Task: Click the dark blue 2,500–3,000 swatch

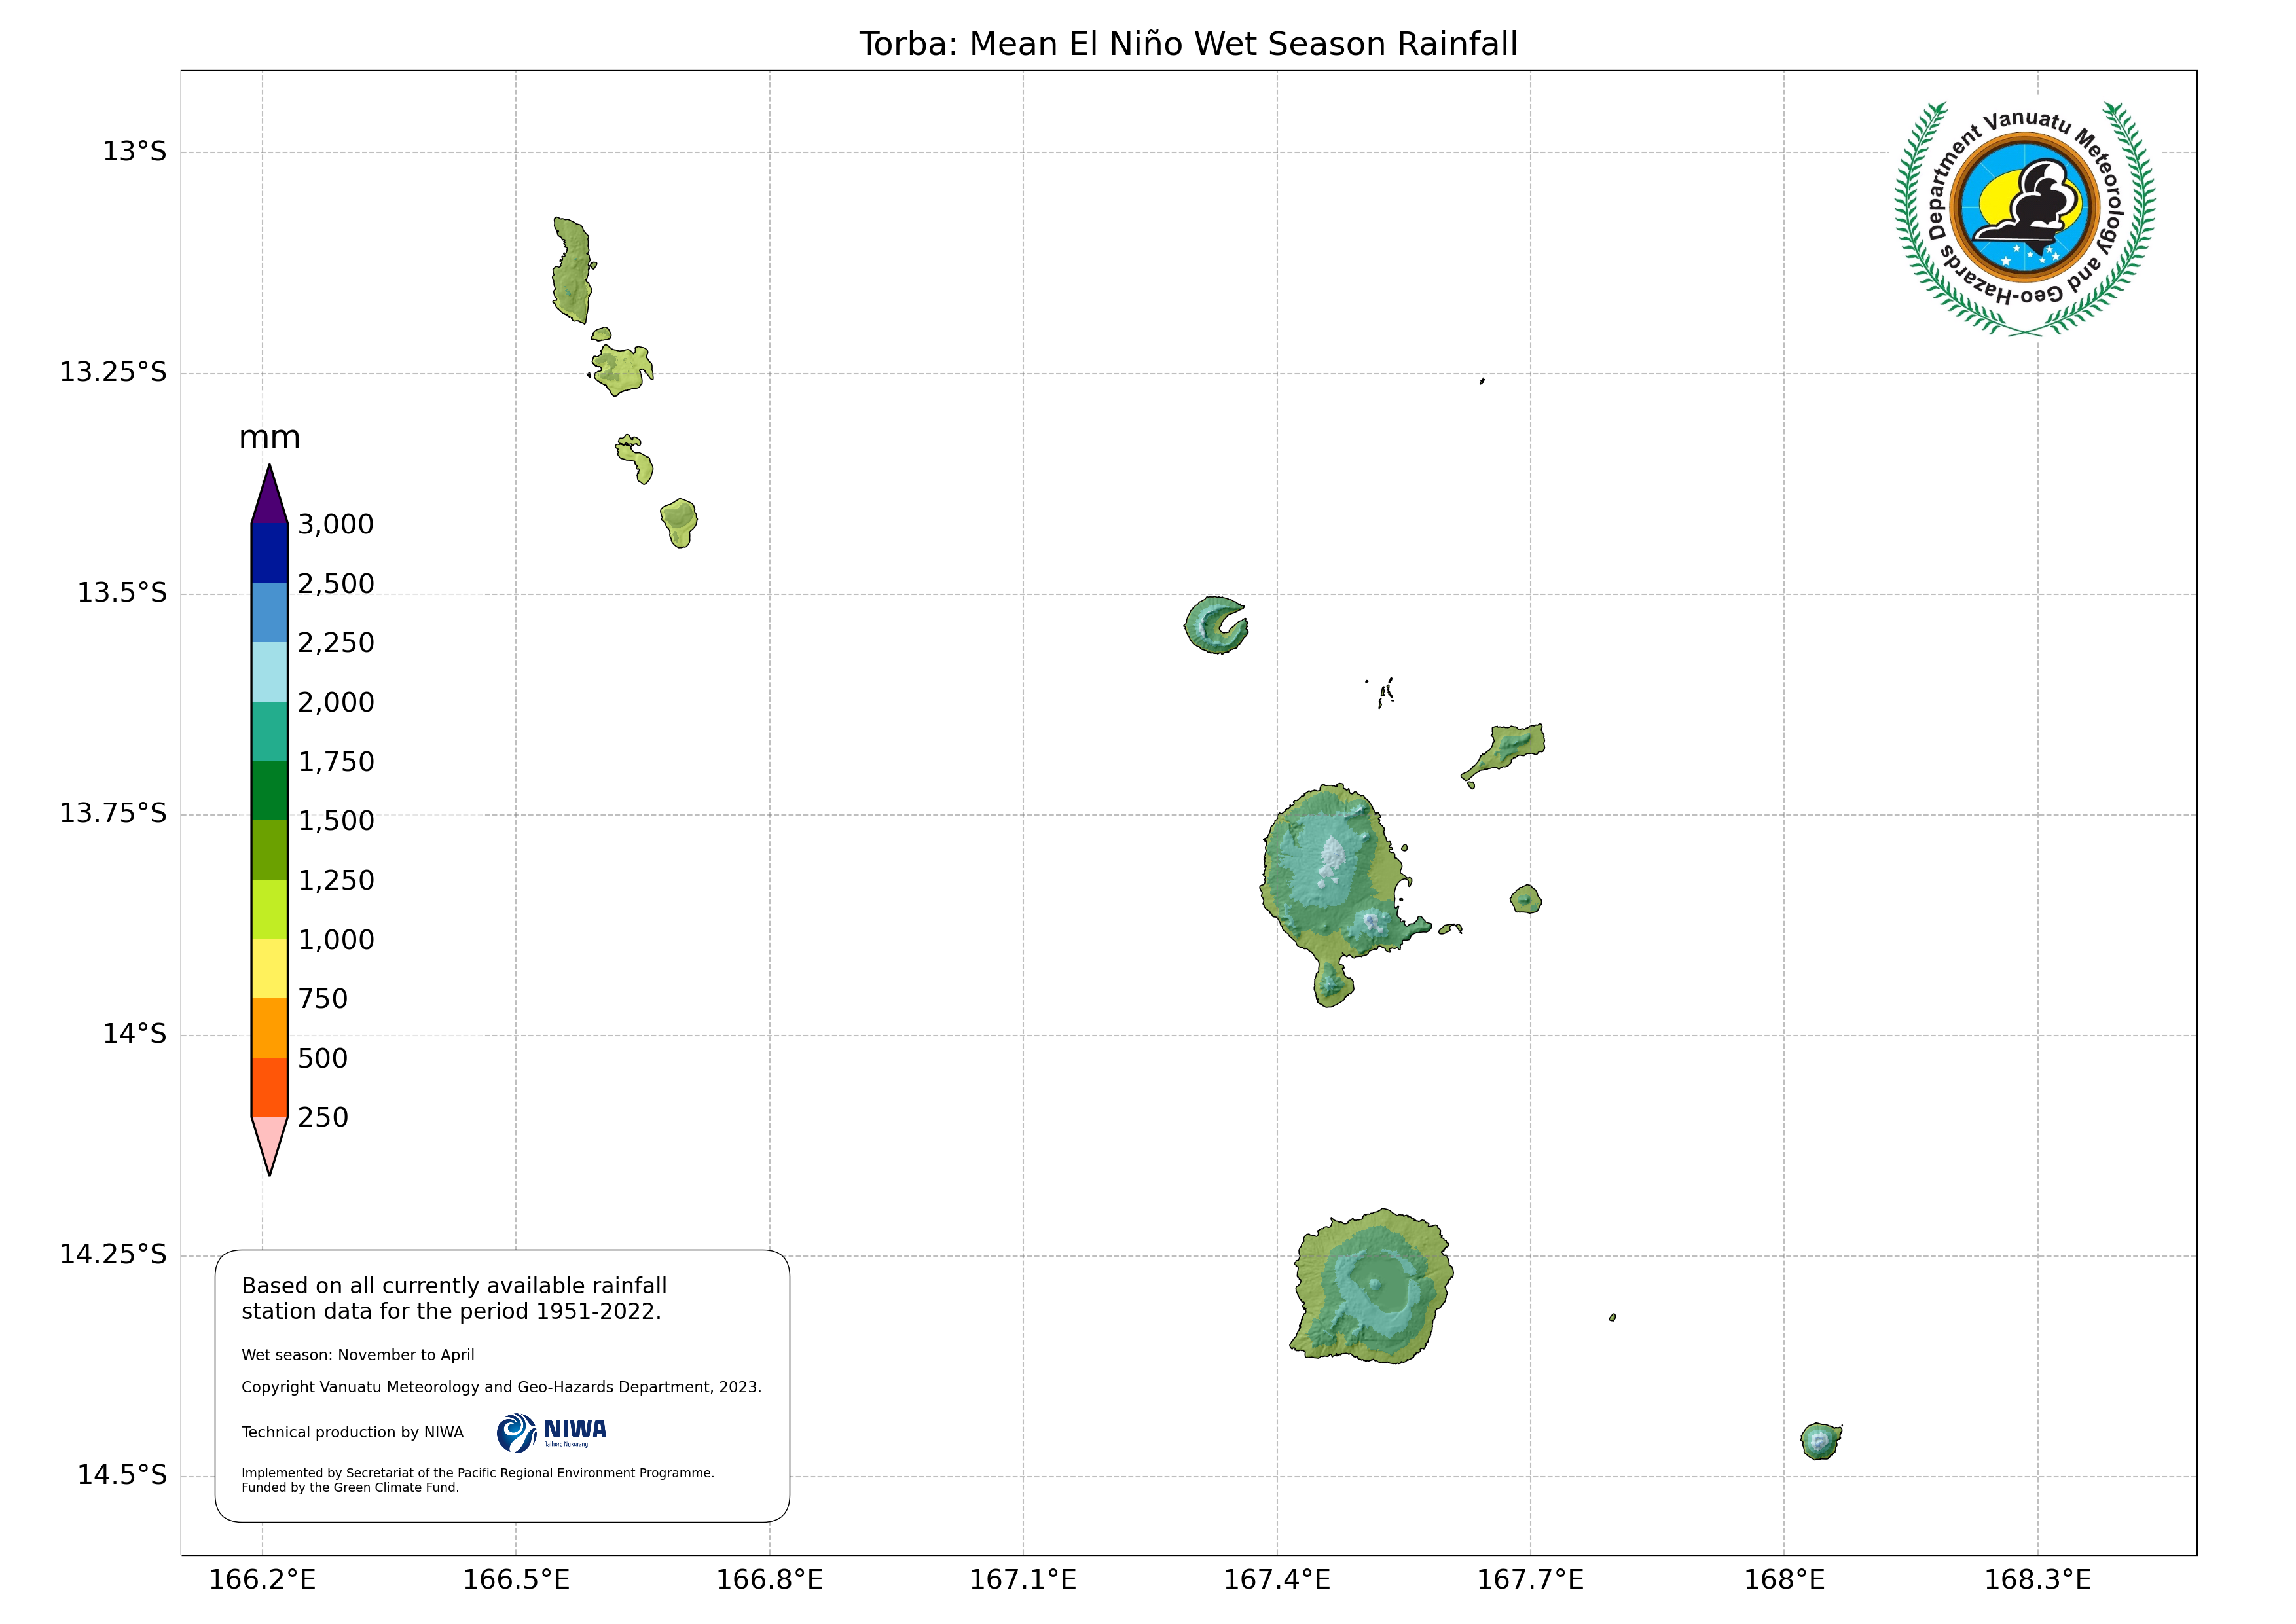Action: pos(269,553)
